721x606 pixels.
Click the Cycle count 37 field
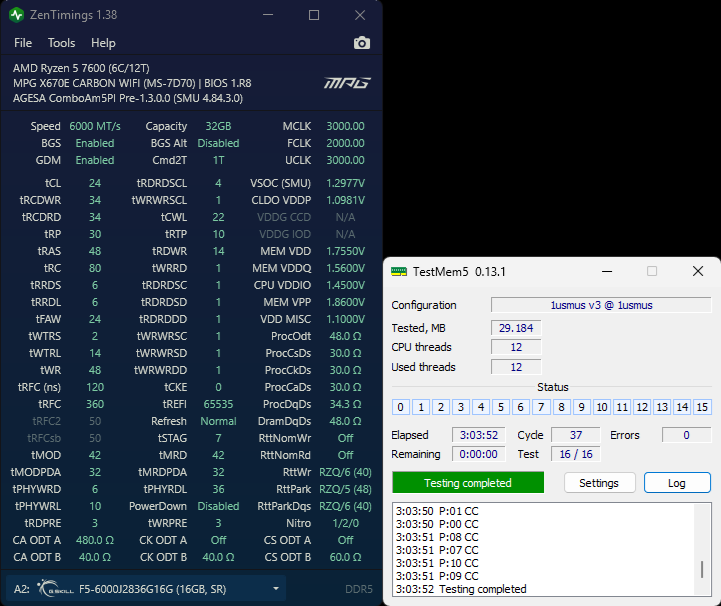[x=576, y=435]
